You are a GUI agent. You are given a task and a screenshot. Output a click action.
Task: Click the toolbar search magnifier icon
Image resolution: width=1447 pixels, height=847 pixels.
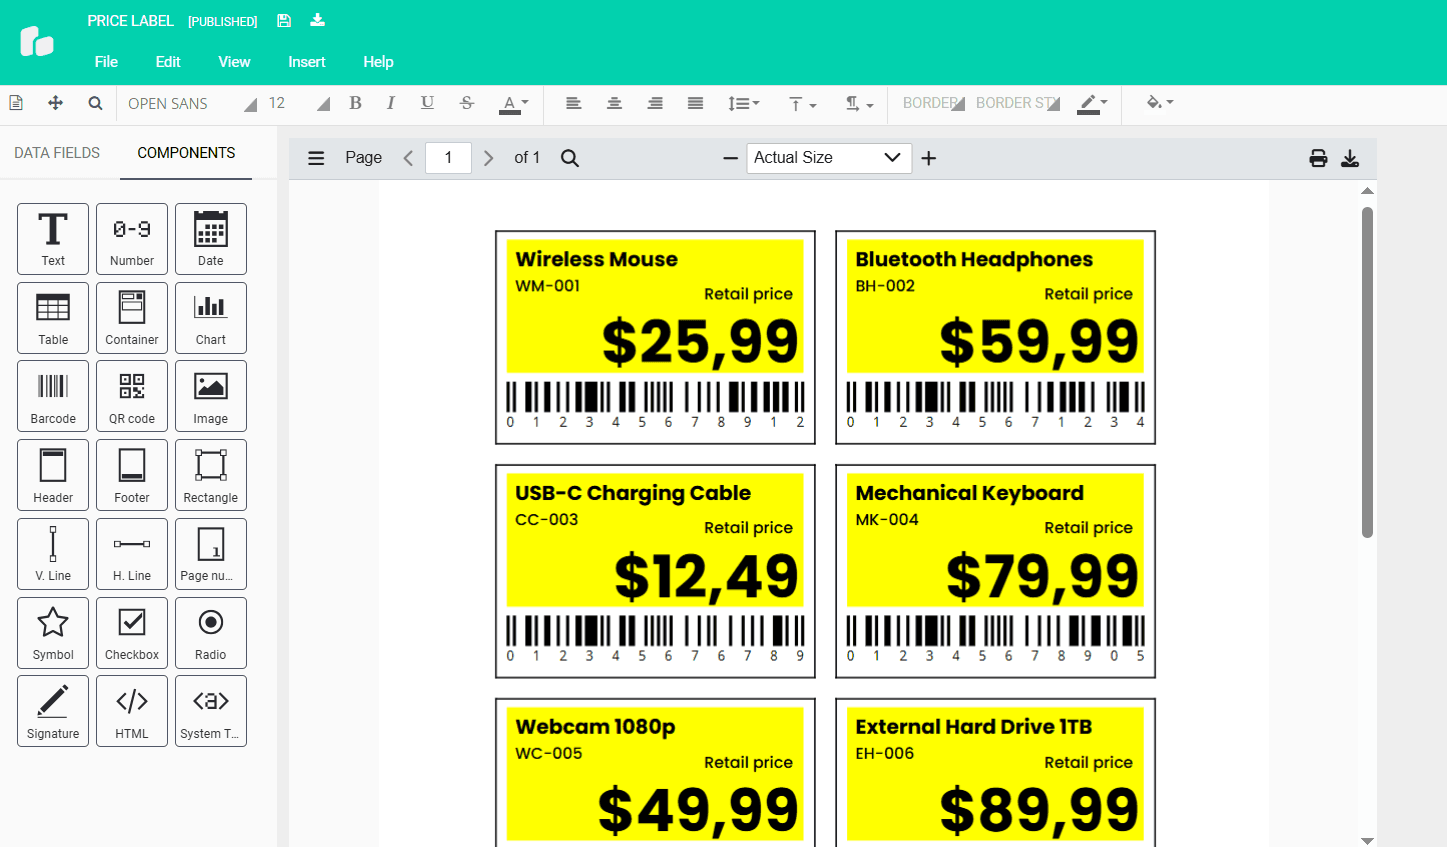point(95,103)
